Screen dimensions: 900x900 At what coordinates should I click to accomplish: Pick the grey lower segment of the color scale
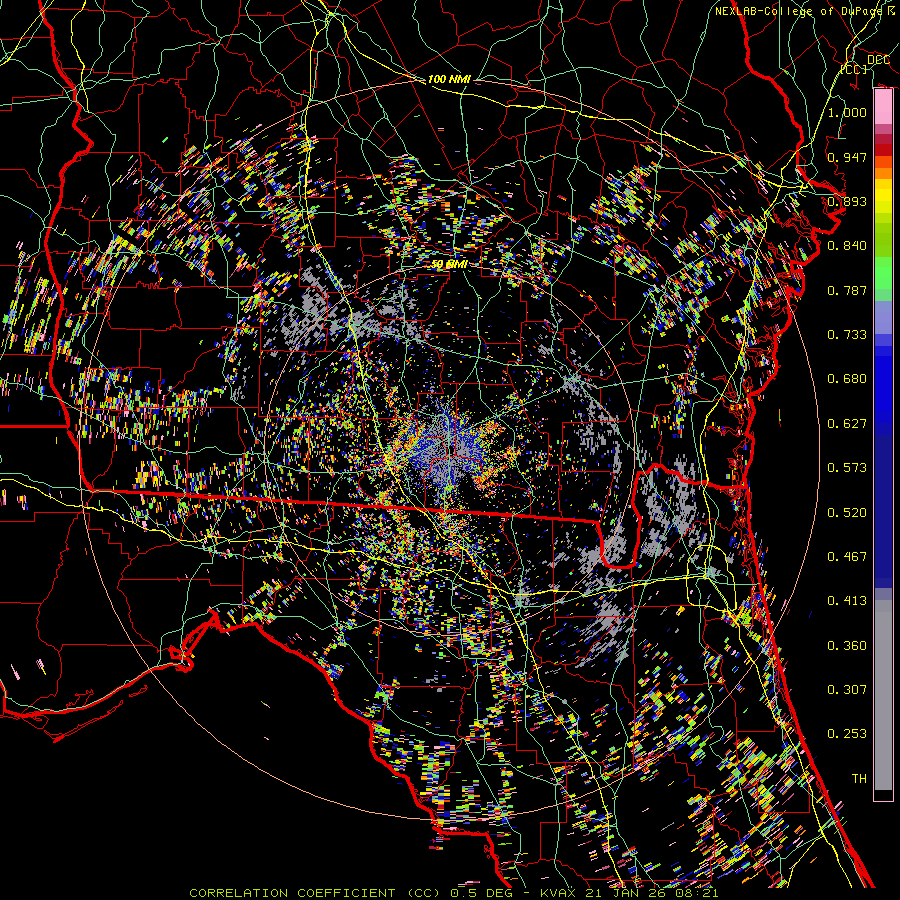click(x=883, y=695)
